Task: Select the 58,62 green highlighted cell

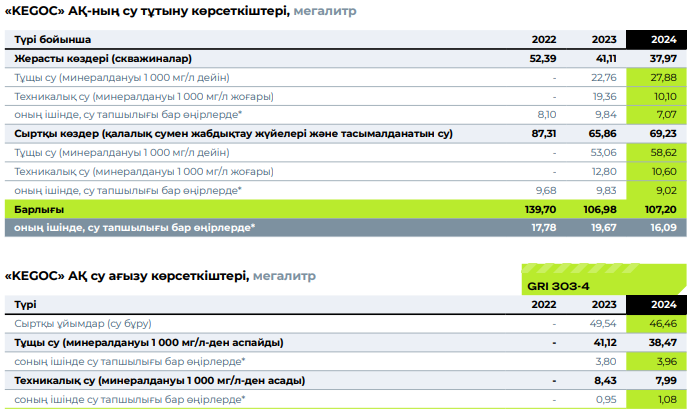Action: click(660, 152)
